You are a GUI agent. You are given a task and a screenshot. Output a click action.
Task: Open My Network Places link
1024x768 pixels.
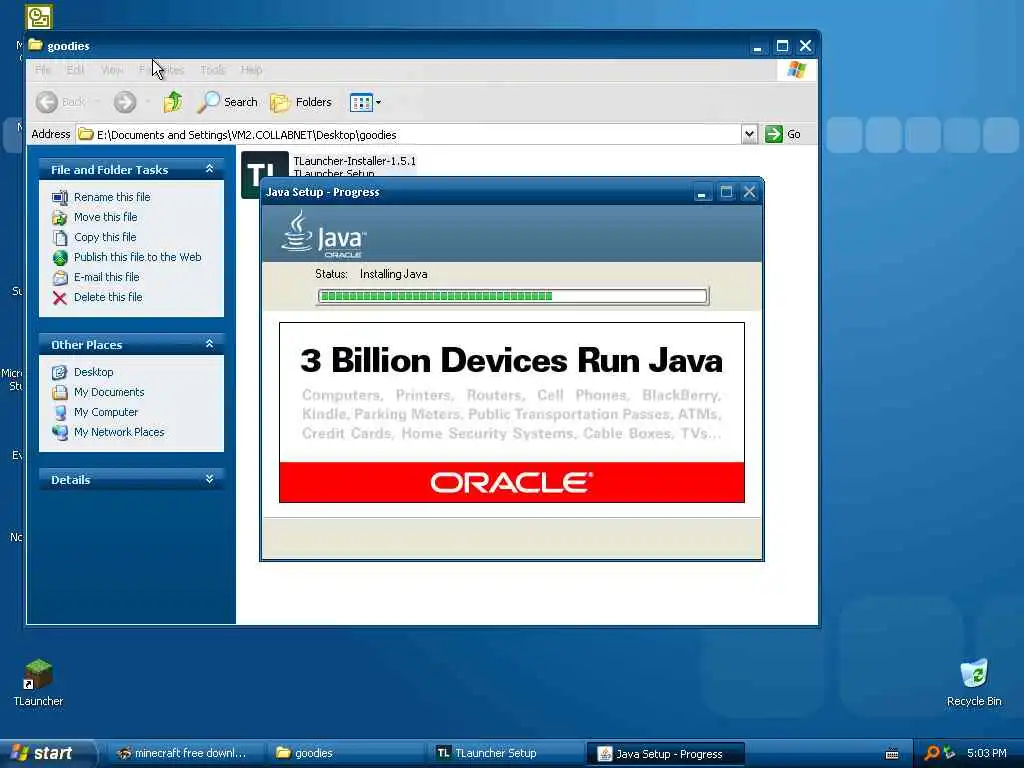pyautogui.click(x=119, y=432)
